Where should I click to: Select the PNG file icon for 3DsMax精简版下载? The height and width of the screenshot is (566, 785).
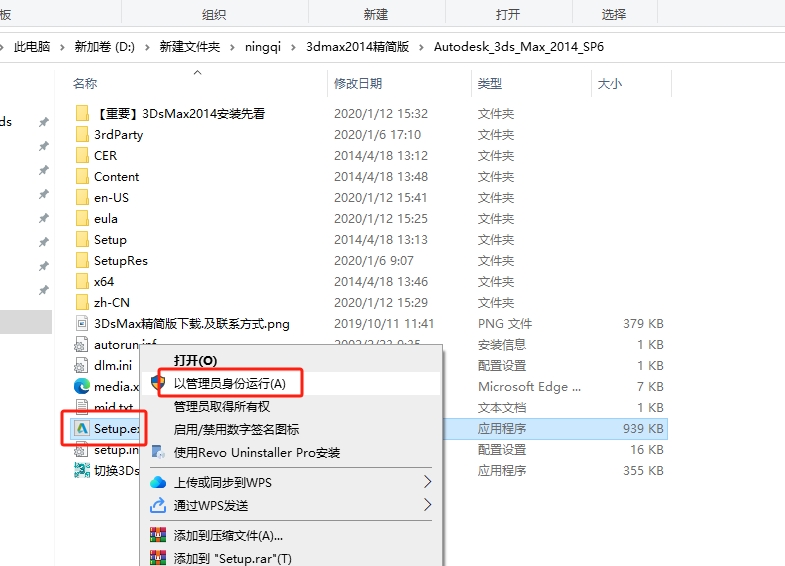tap(82, 324)
